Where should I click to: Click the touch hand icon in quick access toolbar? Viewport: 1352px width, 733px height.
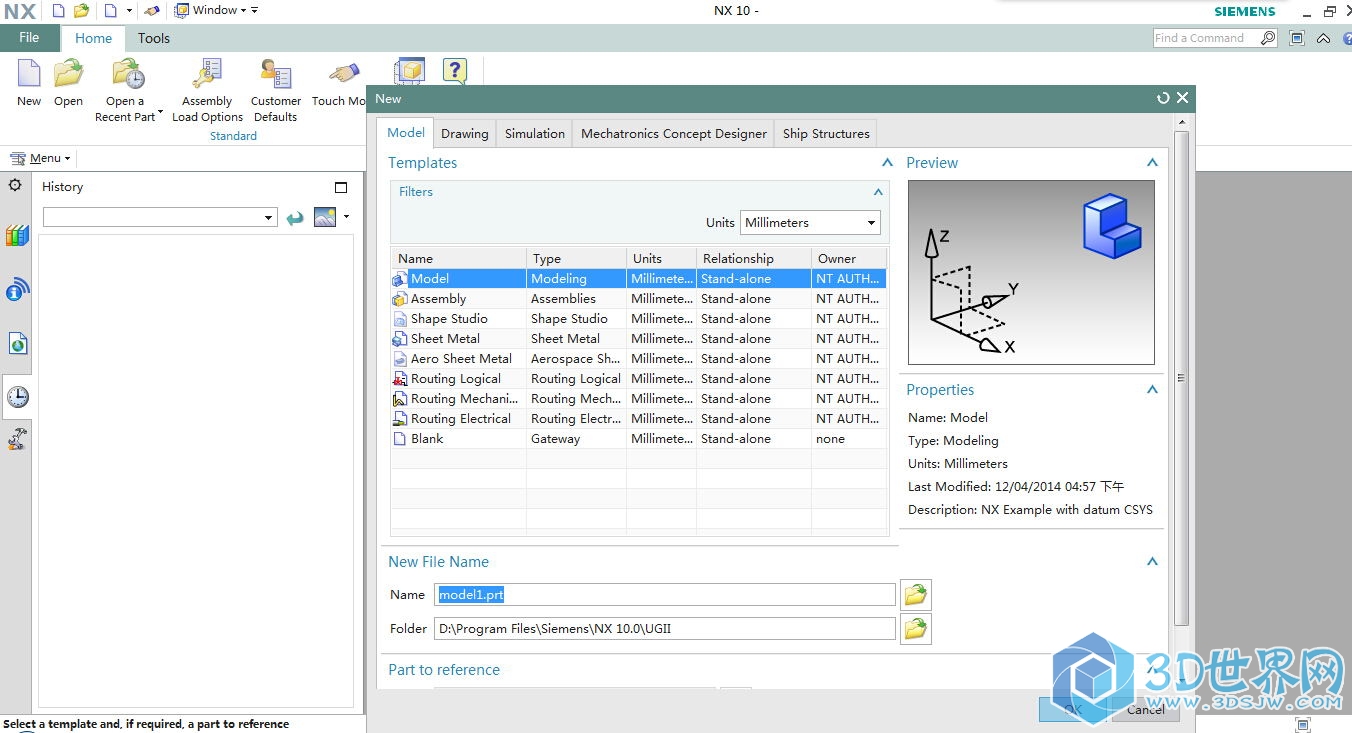[151, 10]
